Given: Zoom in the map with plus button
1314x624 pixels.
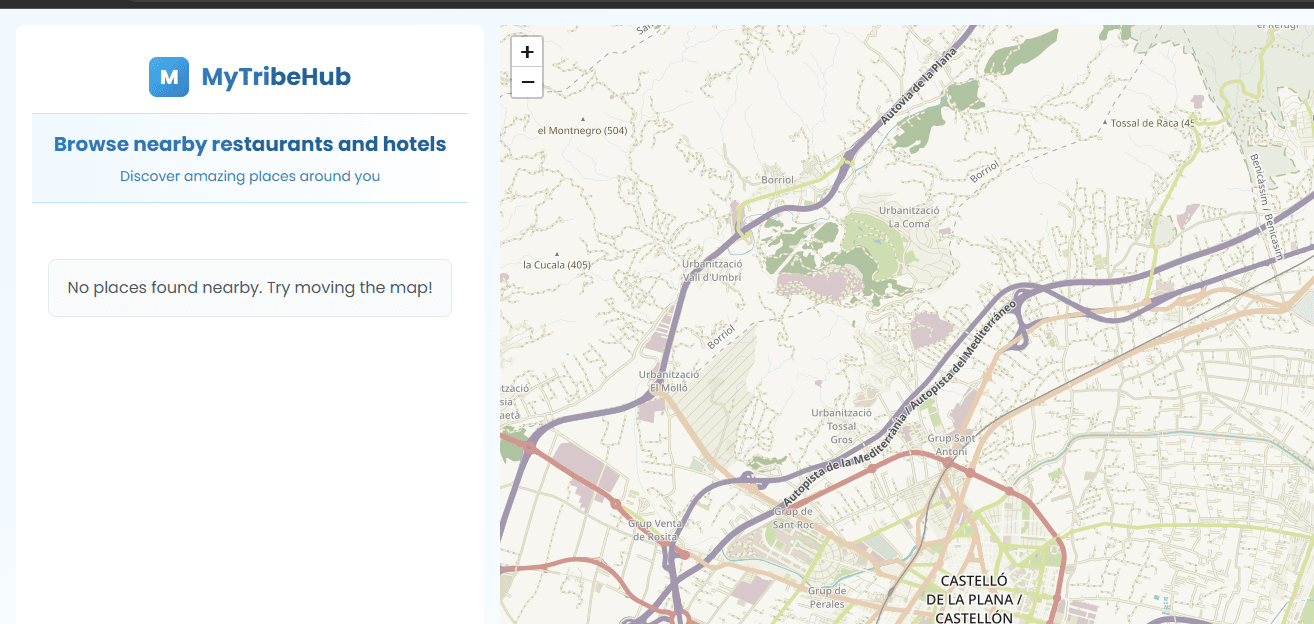Looking at the screenshot, I should click(527, 52).
